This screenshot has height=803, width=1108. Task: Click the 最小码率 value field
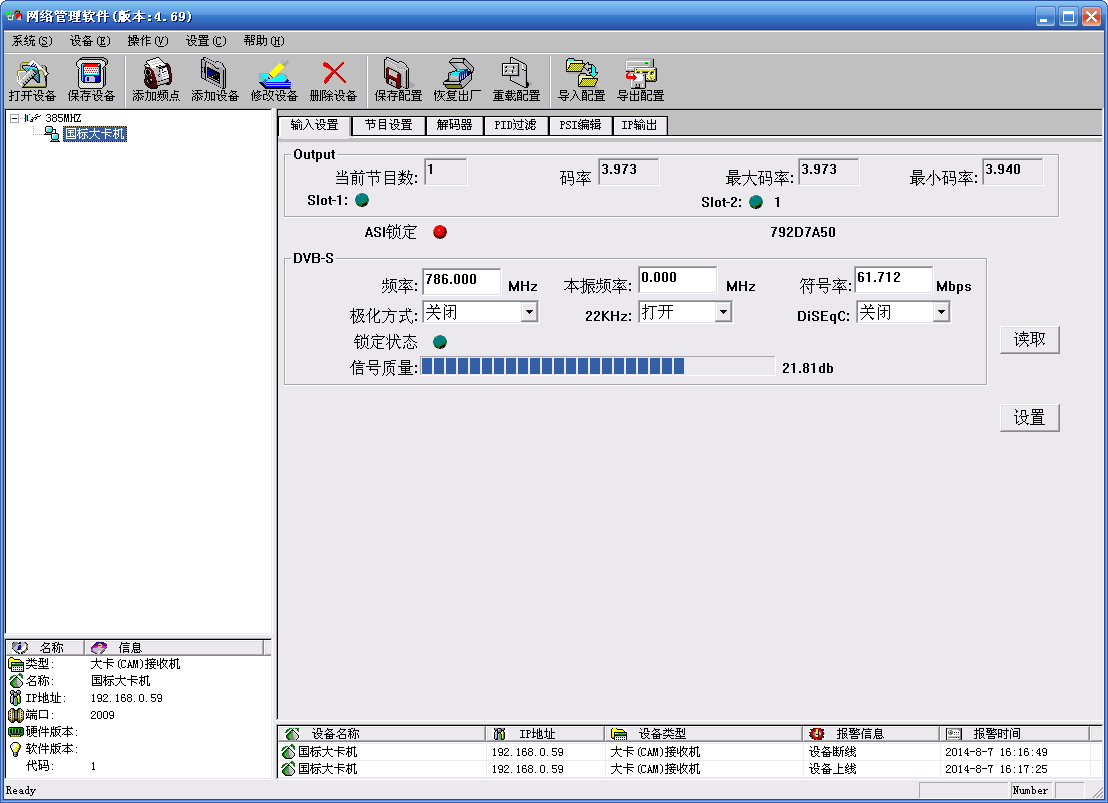[1013, 171]
